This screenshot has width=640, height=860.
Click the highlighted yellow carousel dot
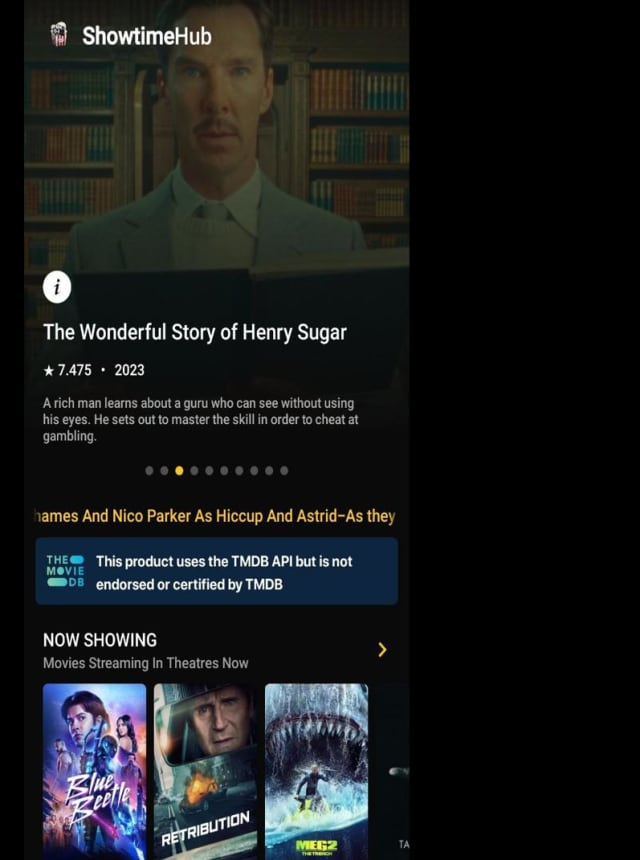pyautogui.click(x=179, y=471)
